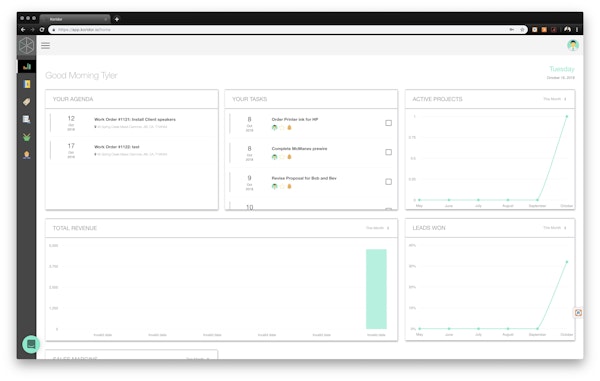Image resolution: width=600 pixels, height=381 pixels.
Task: Go forward with browser forward arrow
Action: [x=33, y=29]
